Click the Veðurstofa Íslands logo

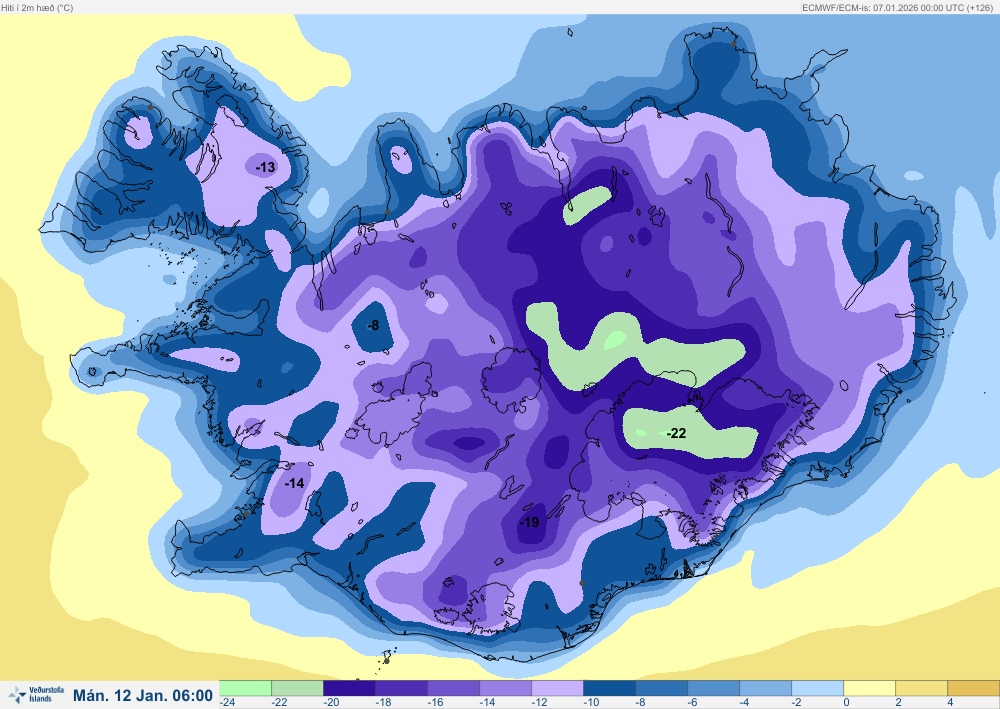point(36,694)
